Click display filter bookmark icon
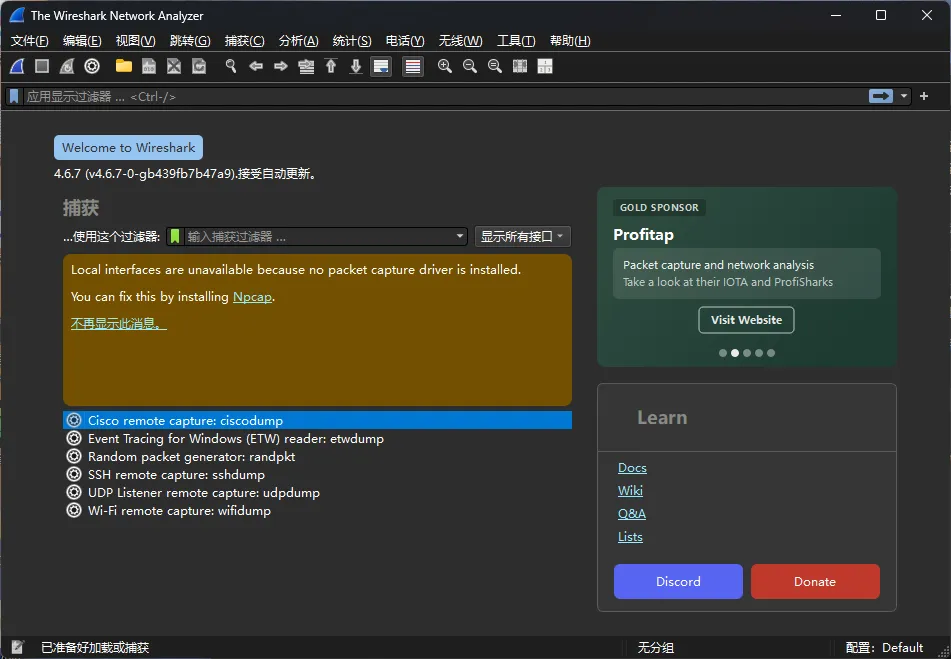 [x=14, y=96]
